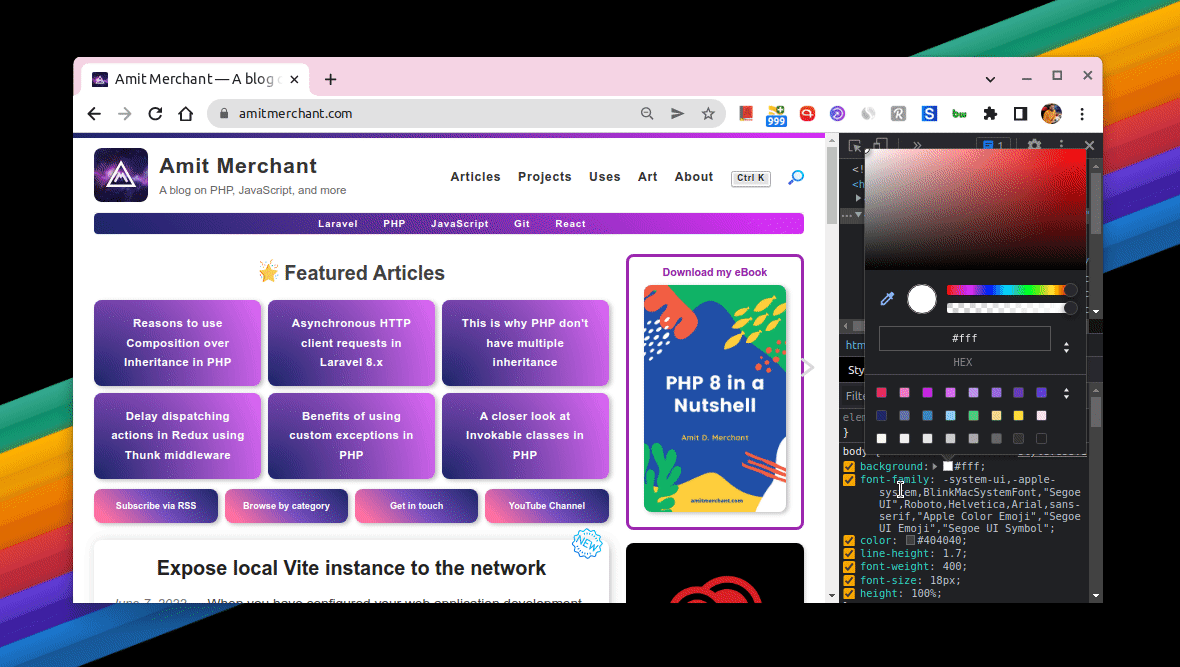The image size is (1180, 667).
Task: Click the #fff hex value input field
Action: click(x=963, y=339)
